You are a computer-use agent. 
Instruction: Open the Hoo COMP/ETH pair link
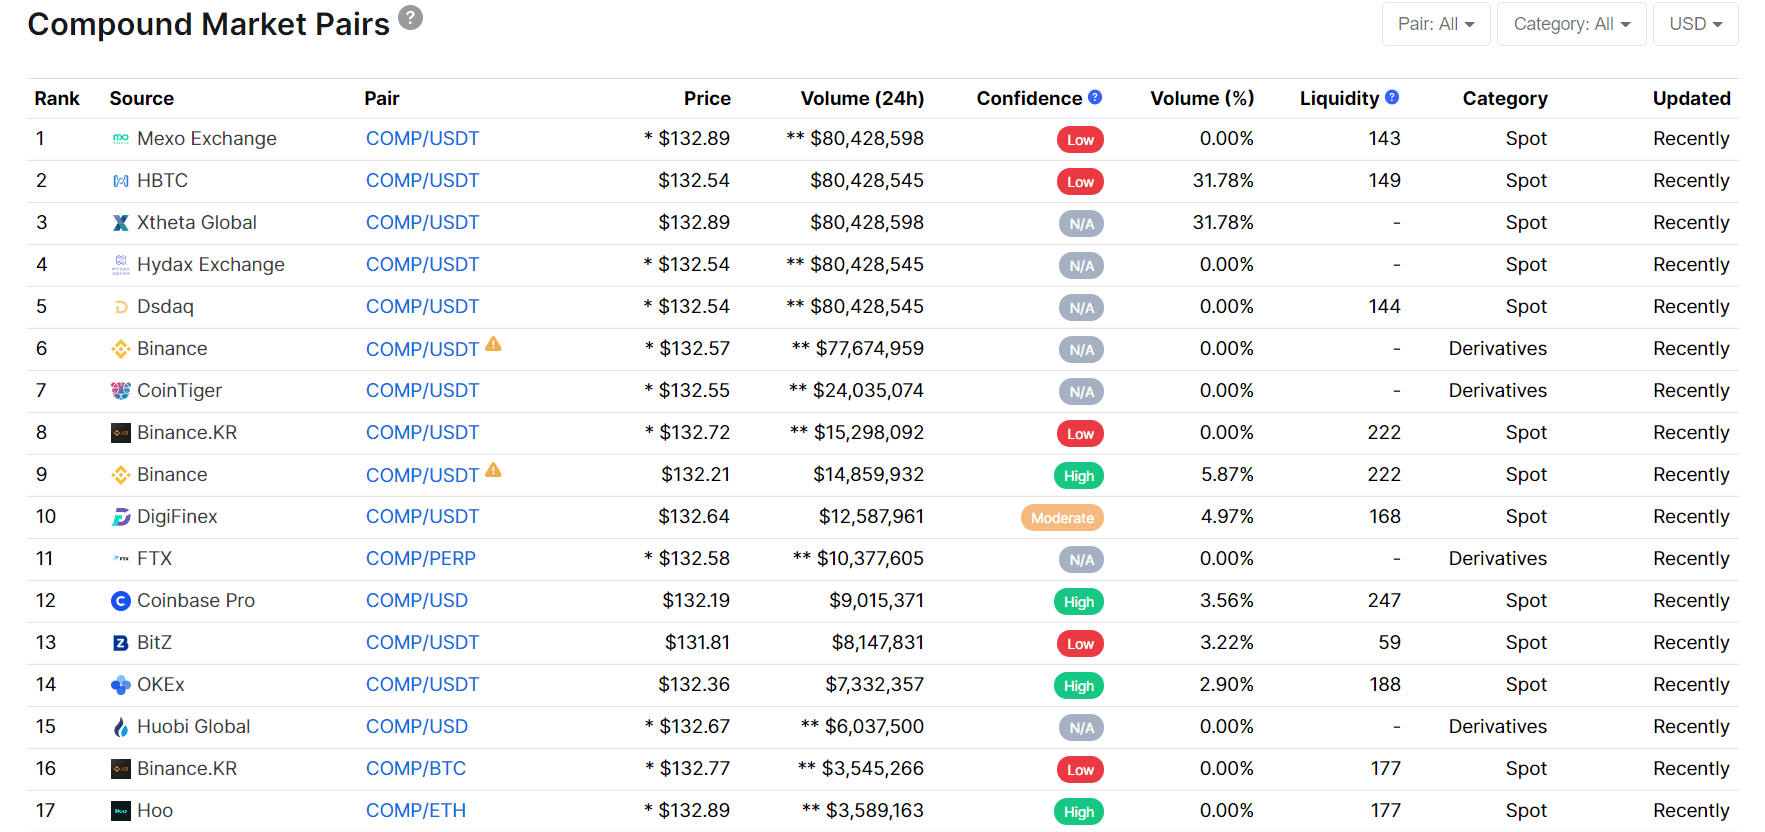(x=416, y=811)
